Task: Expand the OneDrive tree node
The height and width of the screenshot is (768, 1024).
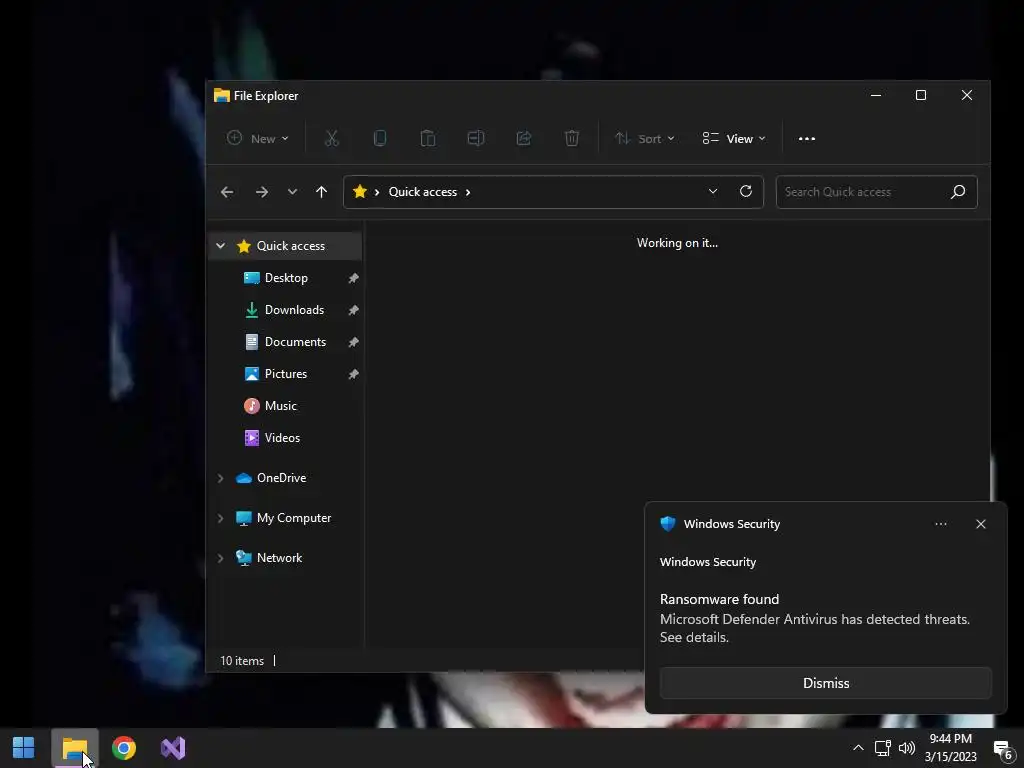Action: 221,479
